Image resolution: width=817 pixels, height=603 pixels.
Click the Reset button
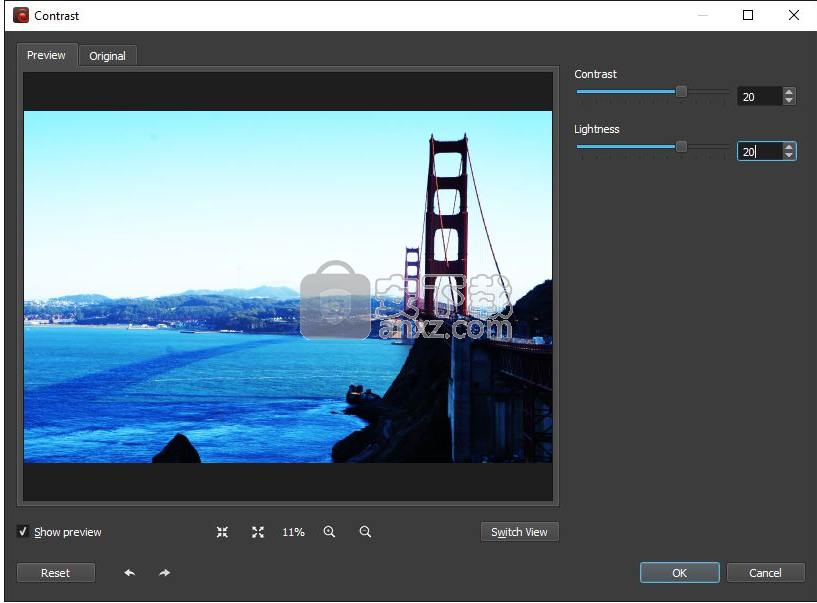[56, 573]
